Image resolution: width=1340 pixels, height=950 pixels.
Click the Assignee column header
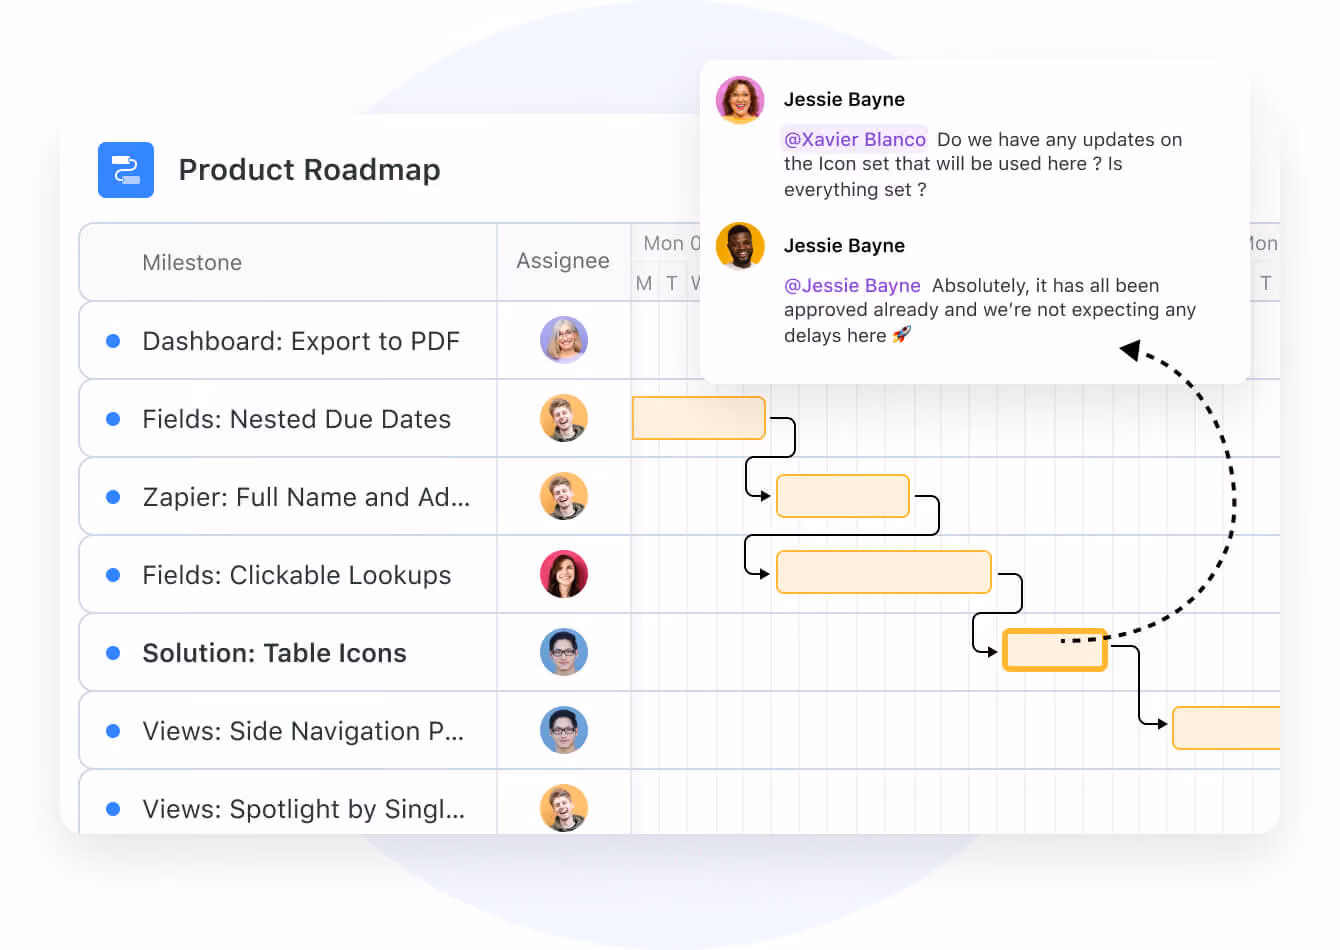click(x=563, y=261)
